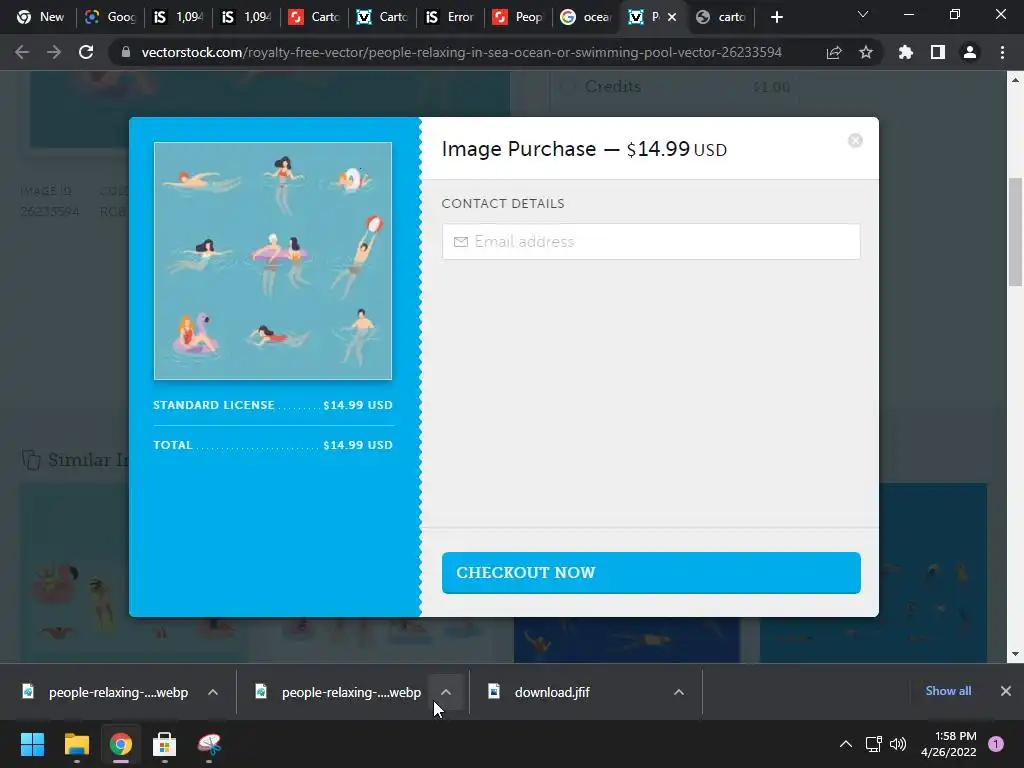Screen dimensions: 1024x768
Task: Open the second people-relaxing webp download
Action: (x=338, y=692)
